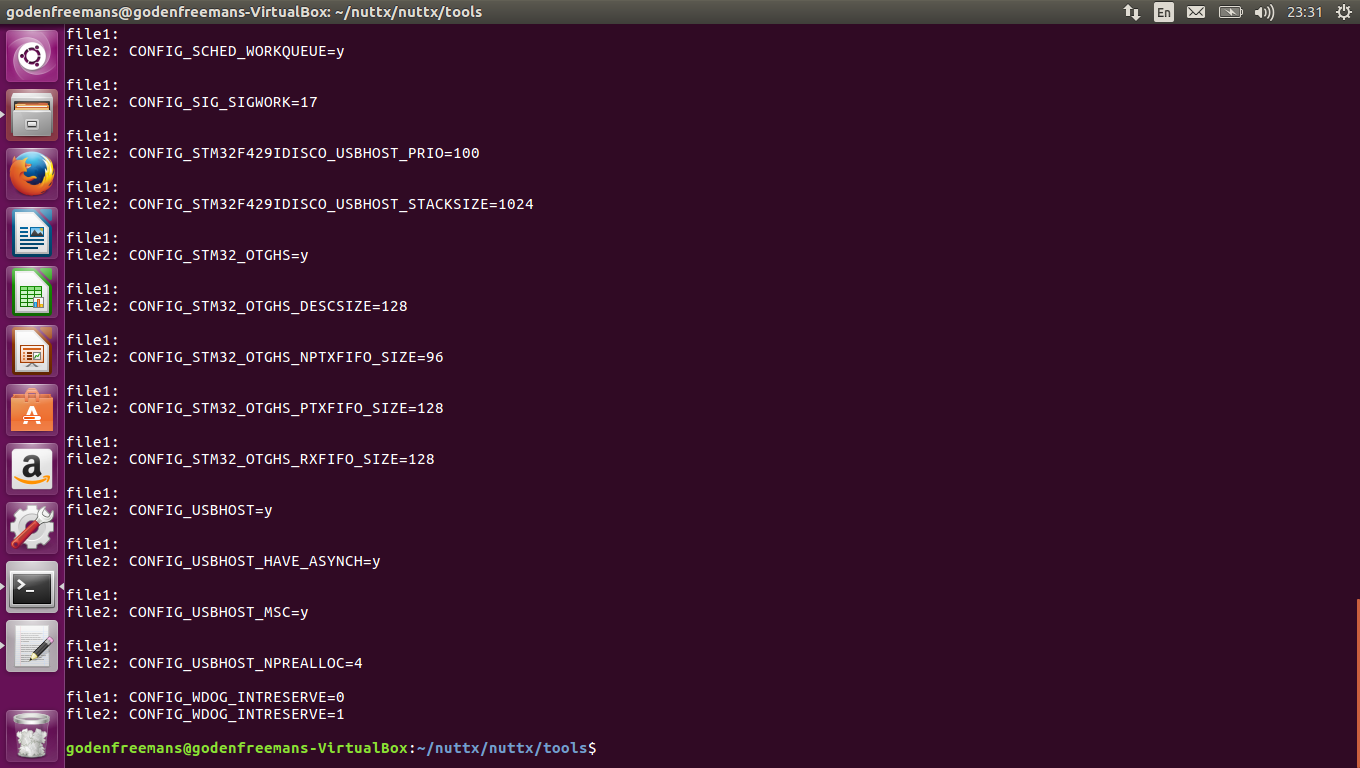
Task: Open LibreOffice Calc from launcher
Action: tap(32, 292)
